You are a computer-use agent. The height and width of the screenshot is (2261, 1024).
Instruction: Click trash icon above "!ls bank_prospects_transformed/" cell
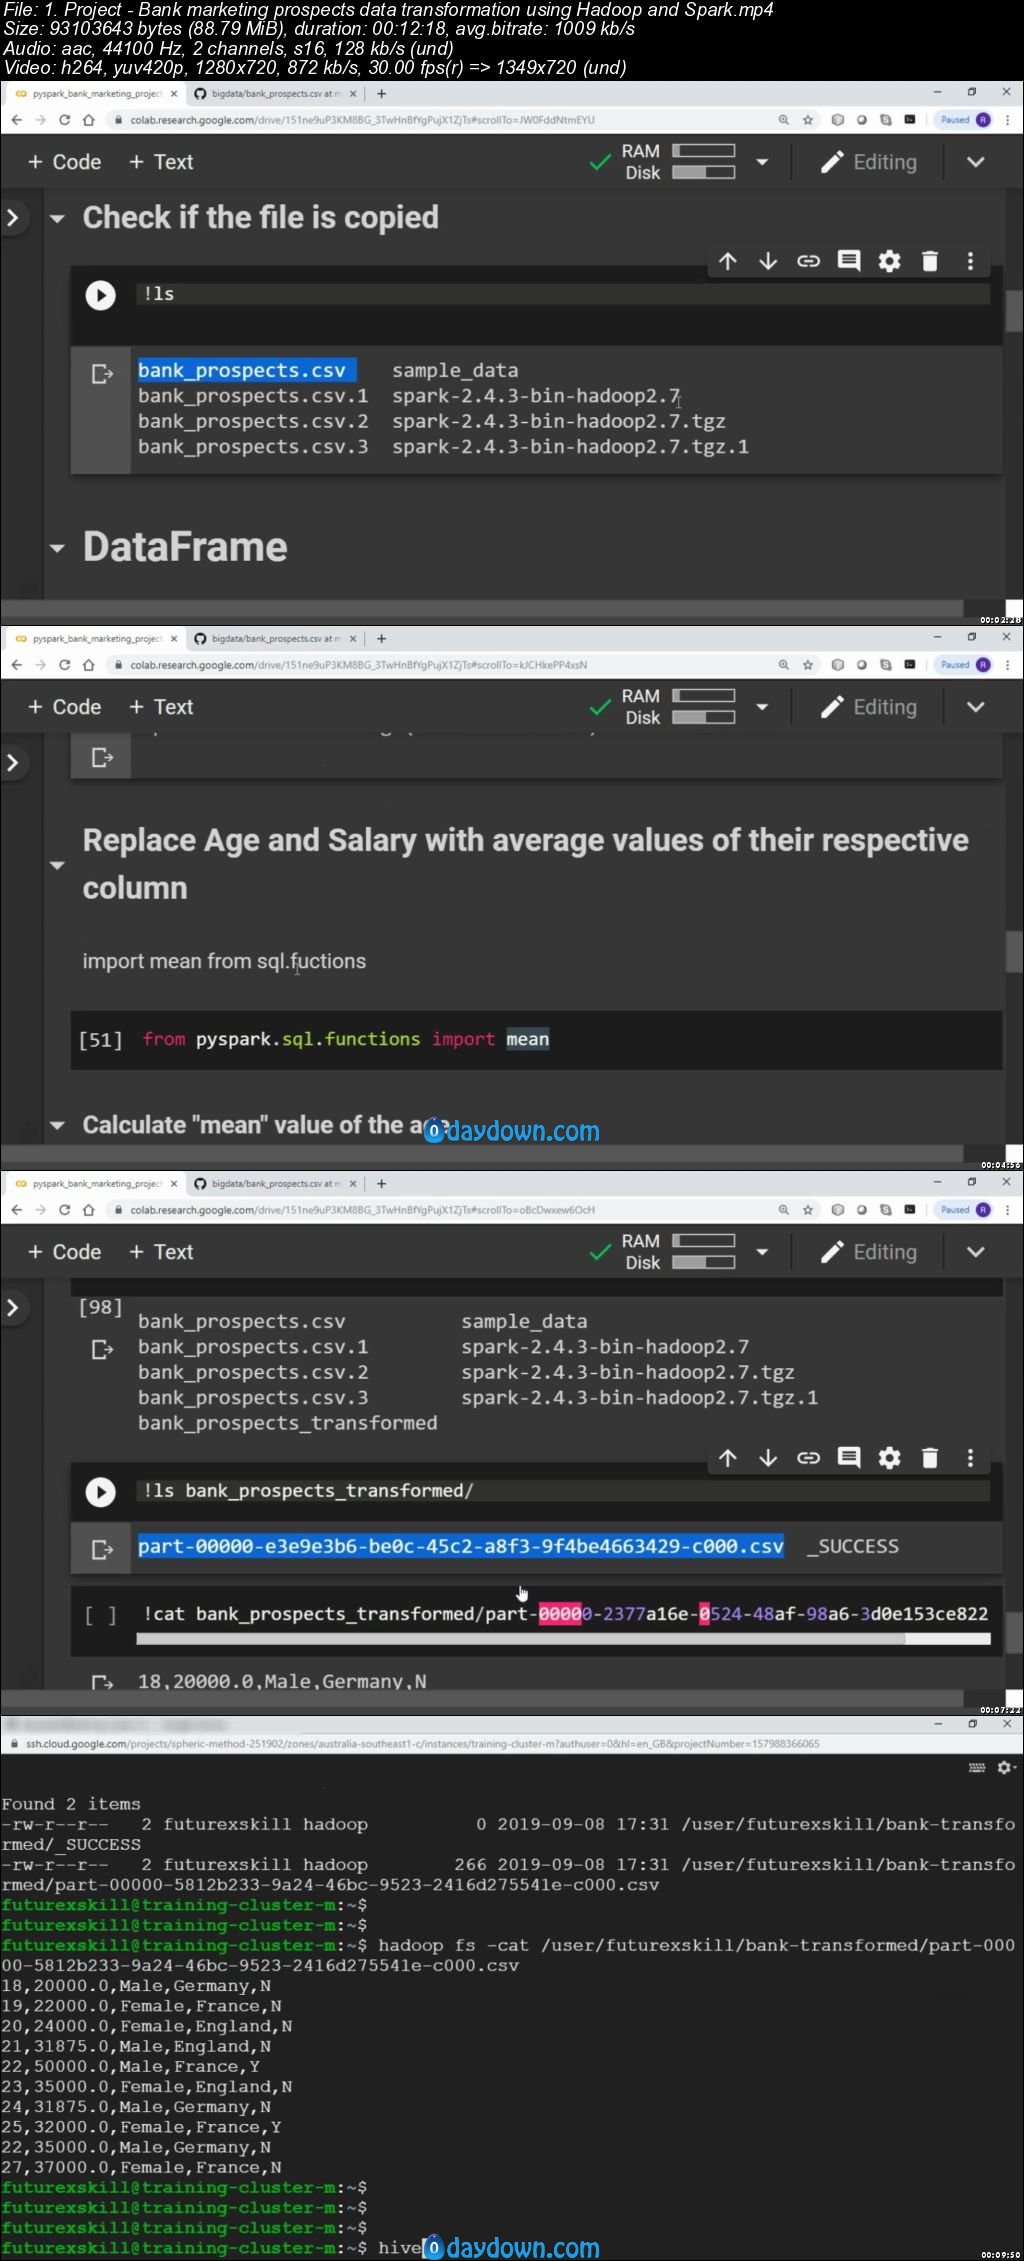tap(930, 1458)
